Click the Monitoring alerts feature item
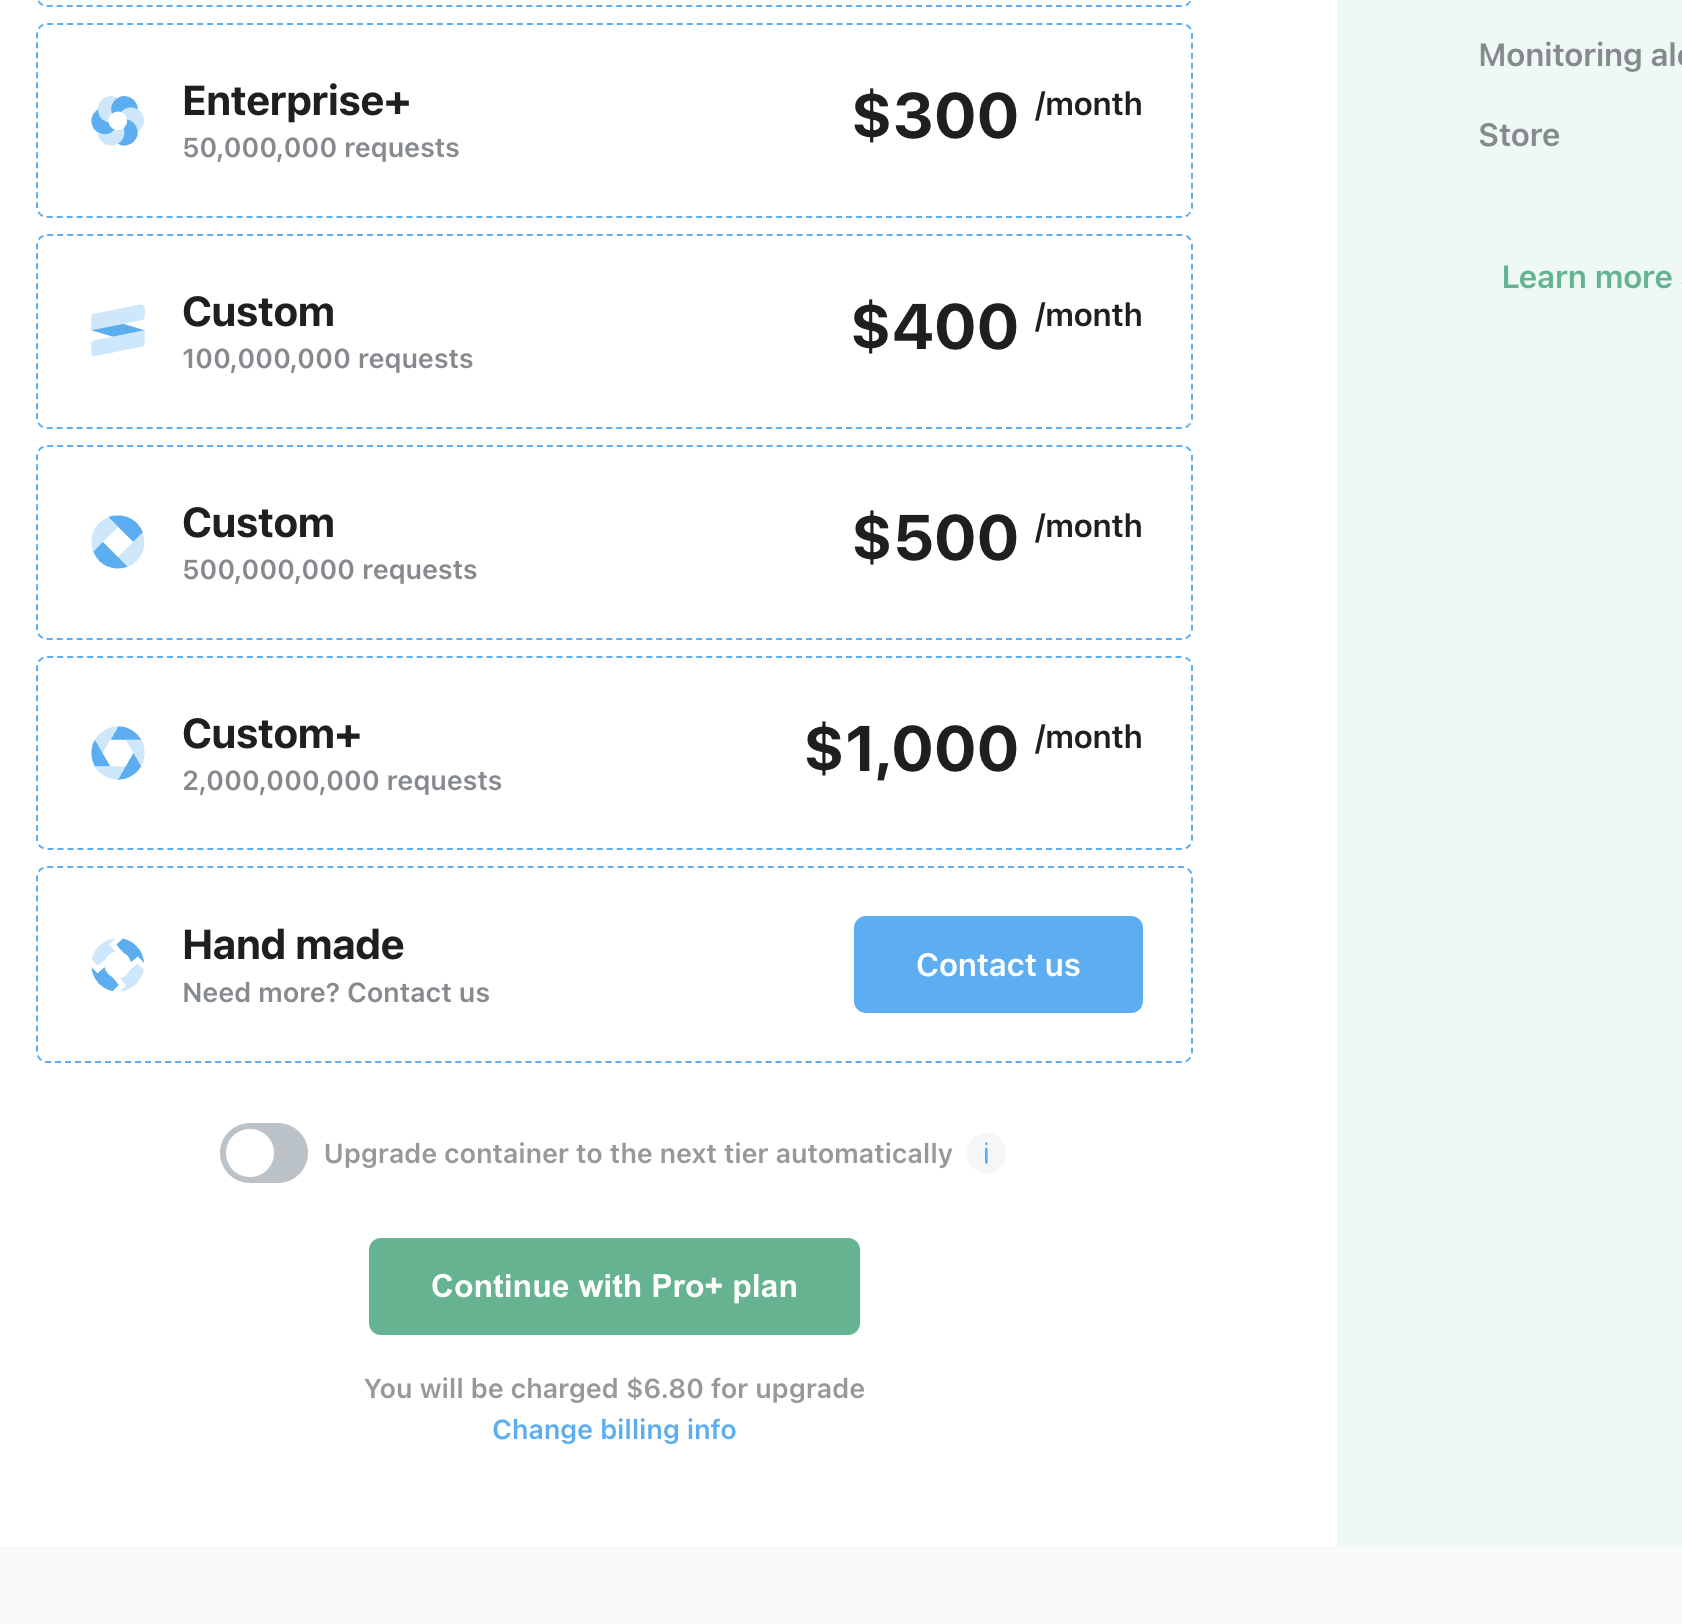 point(1580,55)
